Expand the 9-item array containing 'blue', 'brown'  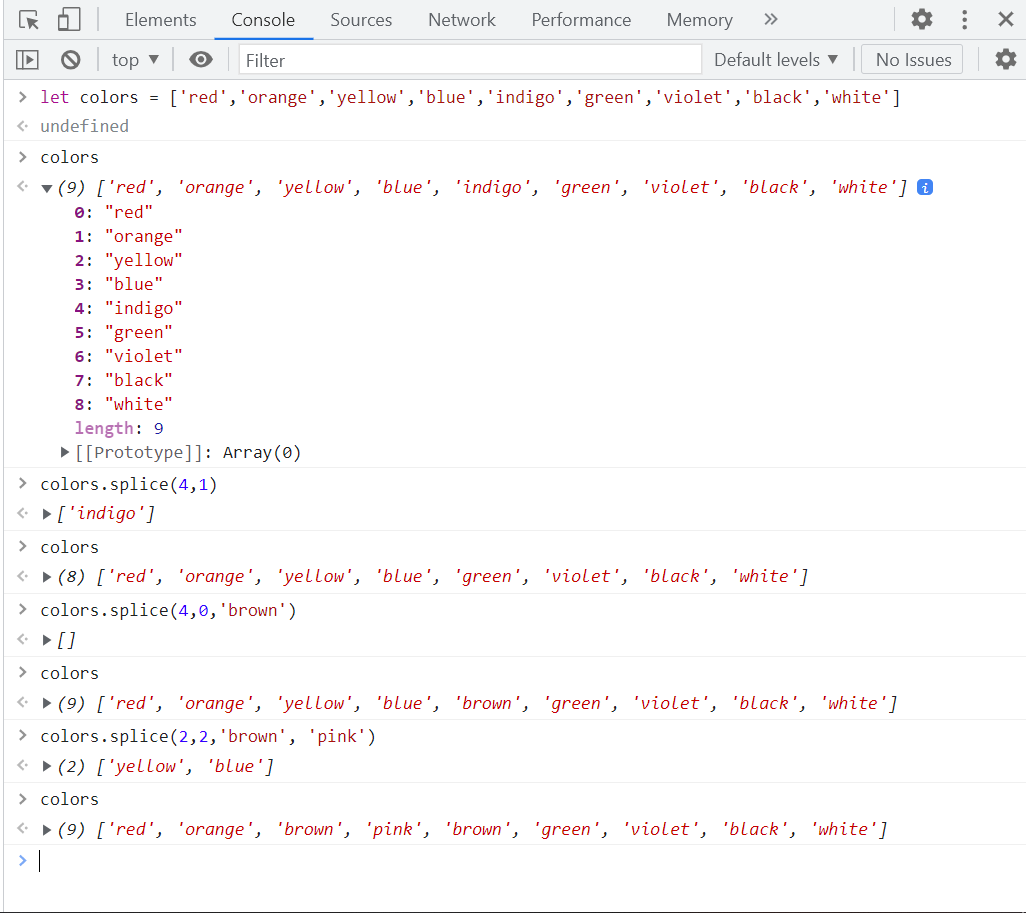[46, 704]
